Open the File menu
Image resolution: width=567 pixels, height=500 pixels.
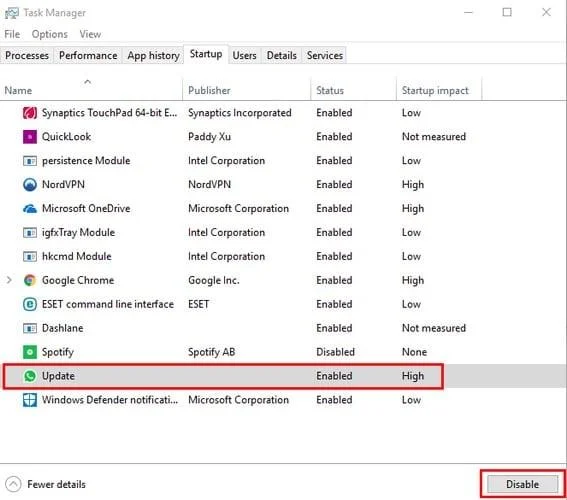12,34
